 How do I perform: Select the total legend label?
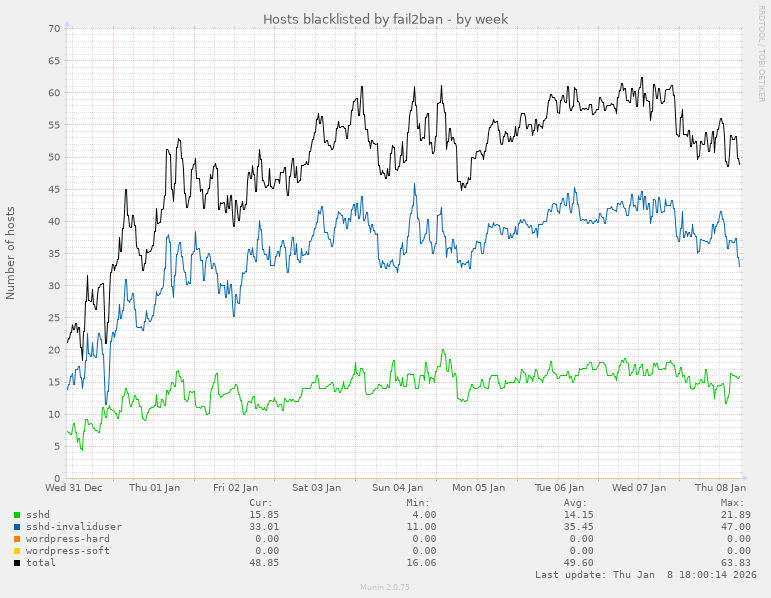[x=41, y=563]
